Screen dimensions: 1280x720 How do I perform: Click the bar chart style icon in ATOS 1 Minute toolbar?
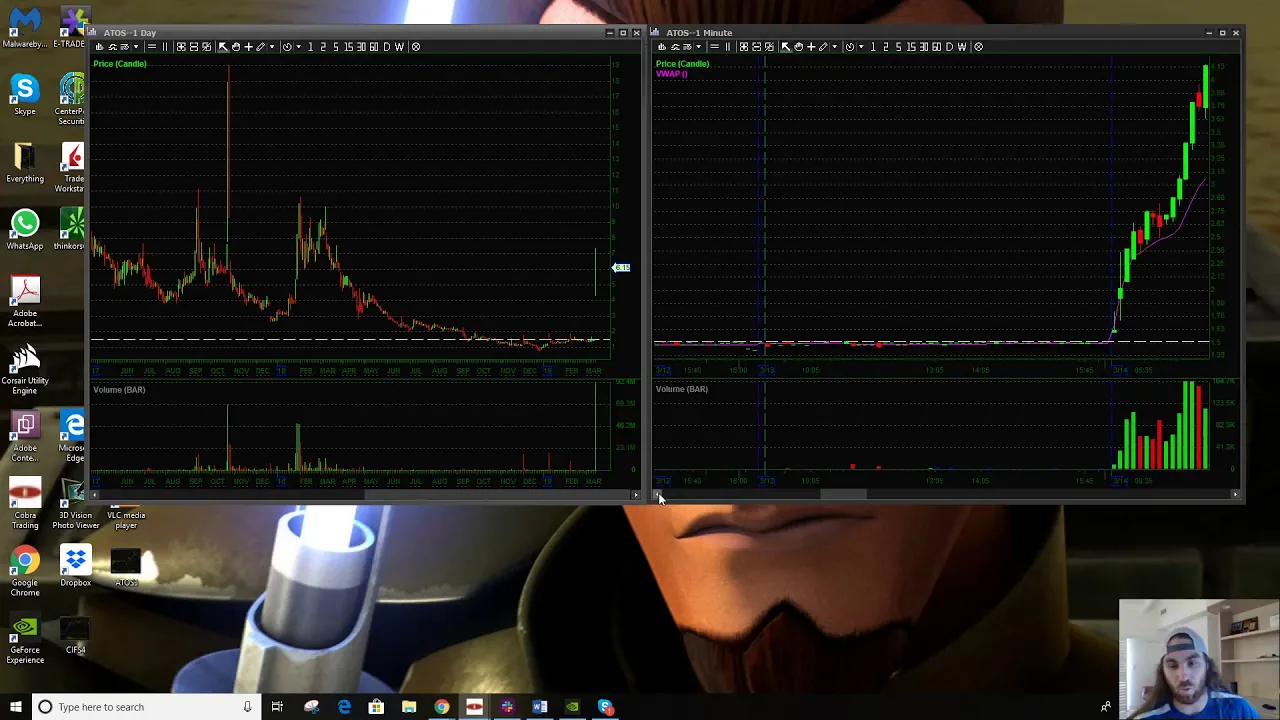(x=662, y=46)
